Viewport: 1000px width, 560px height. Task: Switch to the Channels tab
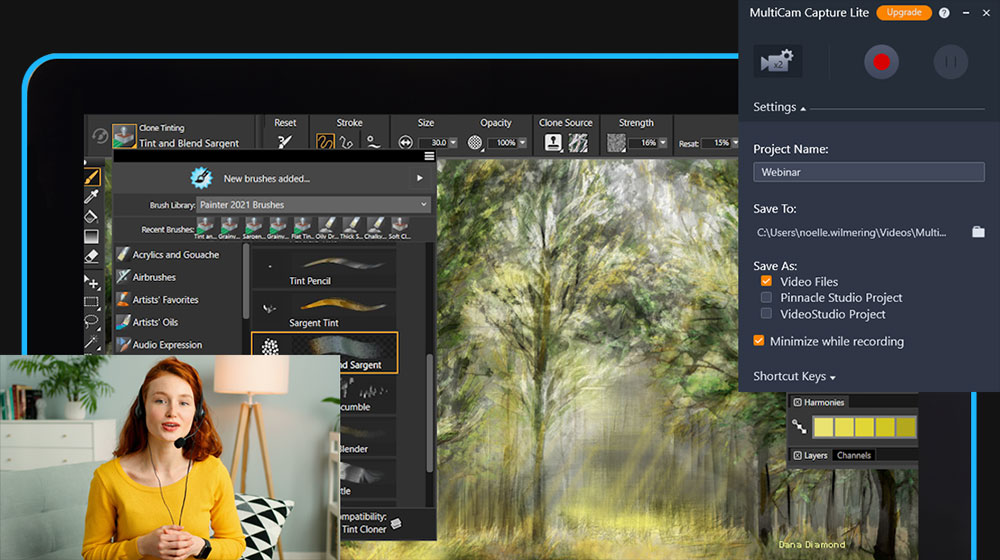tap(853, 456)
